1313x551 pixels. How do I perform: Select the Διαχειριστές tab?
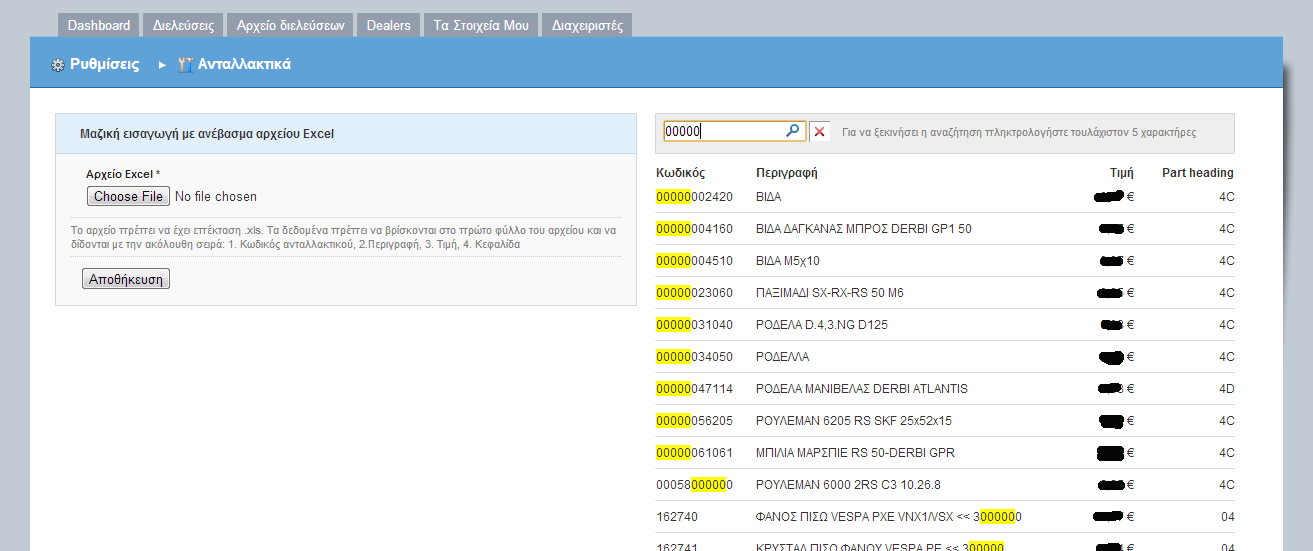[x=587, y=25]
